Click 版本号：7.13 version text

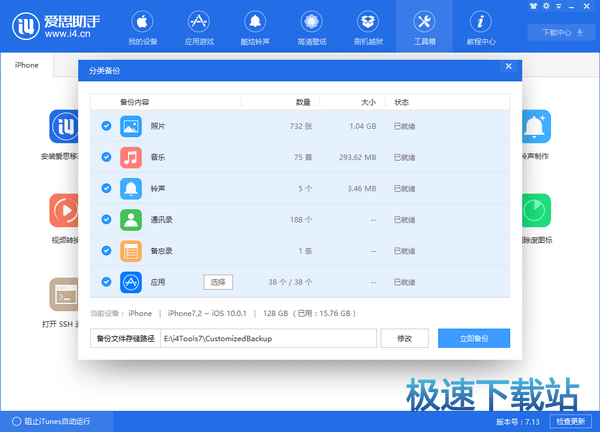point(518,422)
